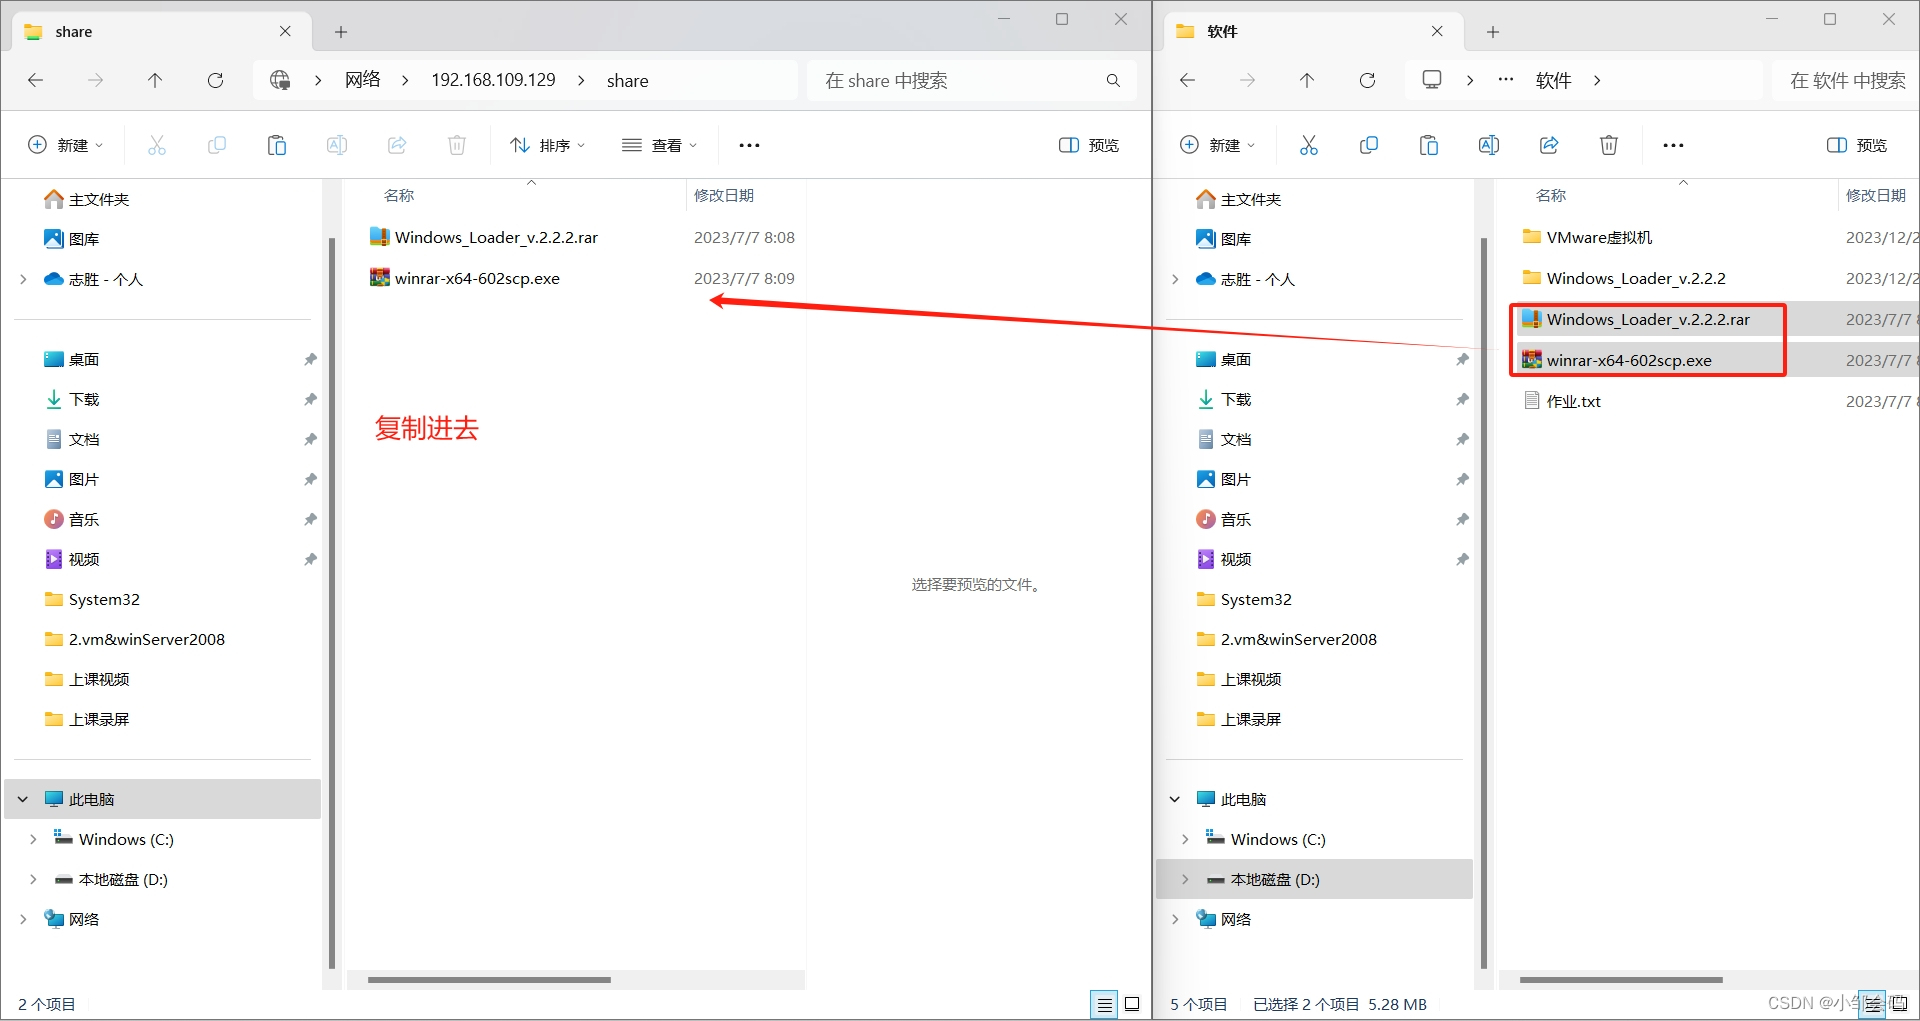Click Delete trash icon in the 软件 window
Screen dimensions: 1920x1021
[1608, 145]
